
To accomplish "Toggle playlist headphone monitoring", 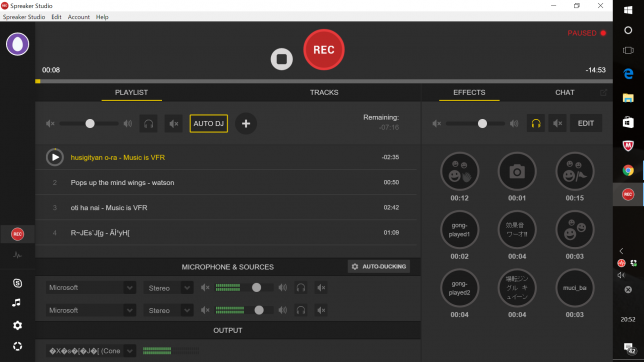I will click(149, 123).
